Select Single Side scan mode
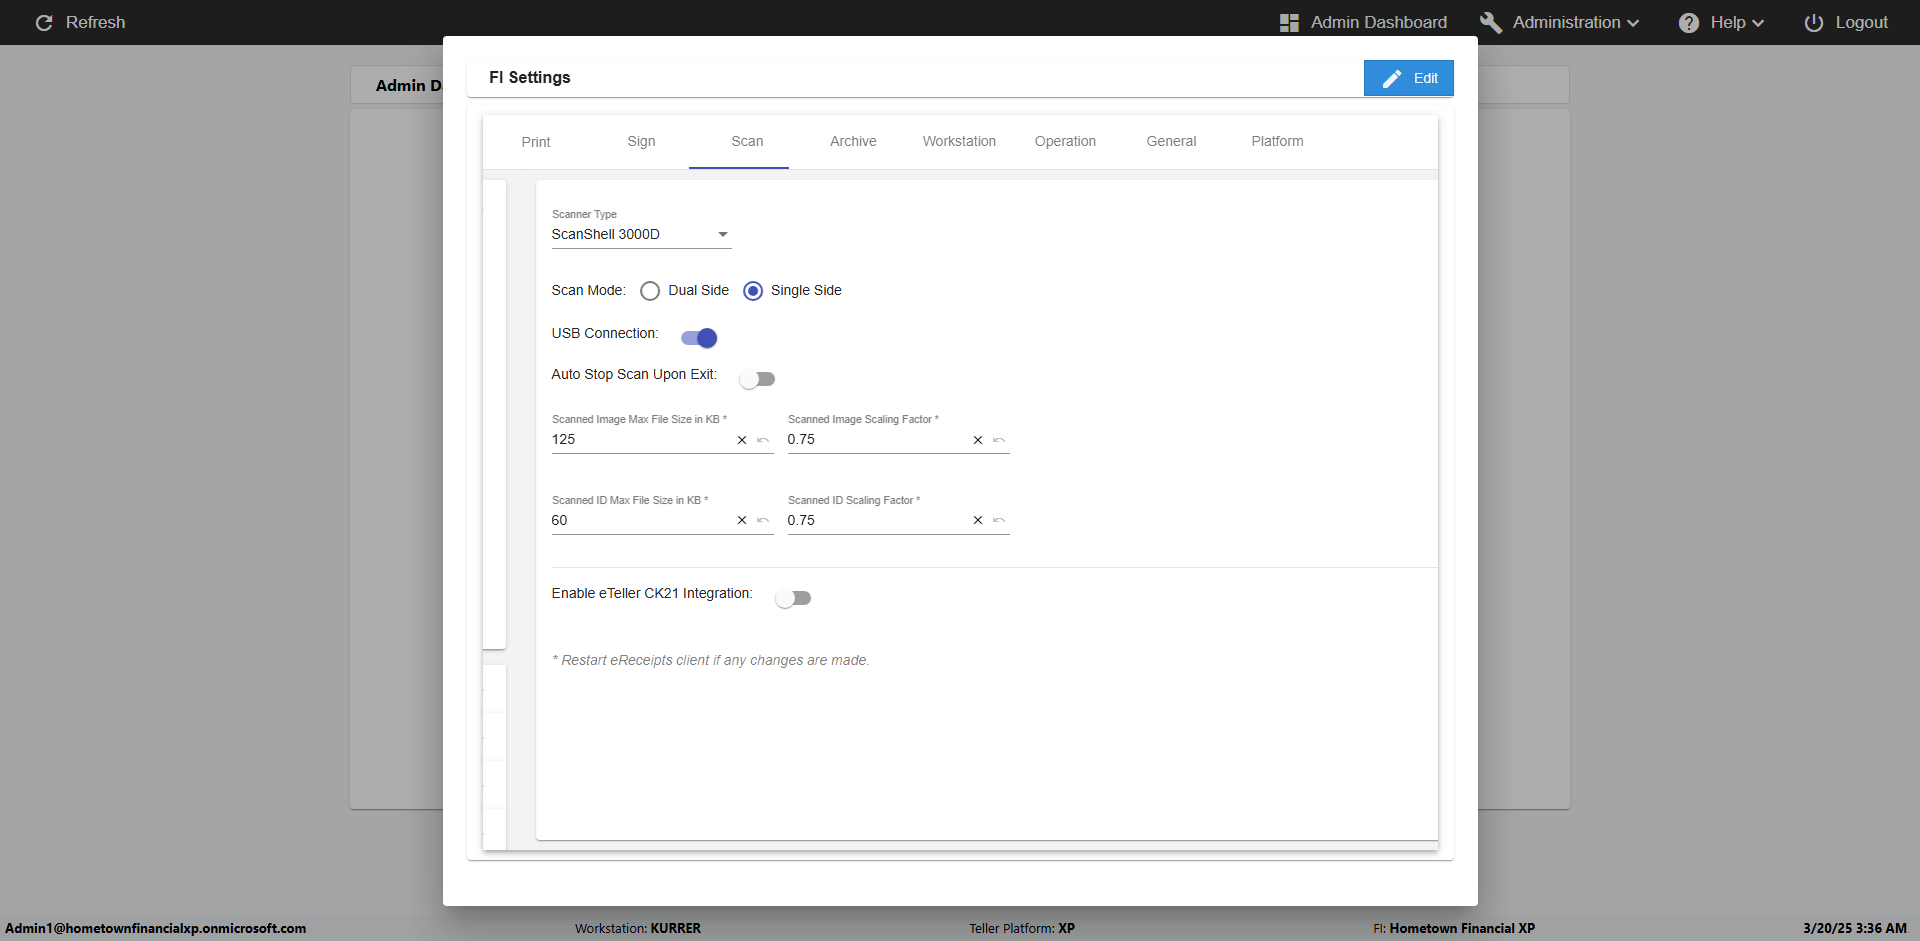The width and height of the screenshot is (1920, 941). coord(753,291)
